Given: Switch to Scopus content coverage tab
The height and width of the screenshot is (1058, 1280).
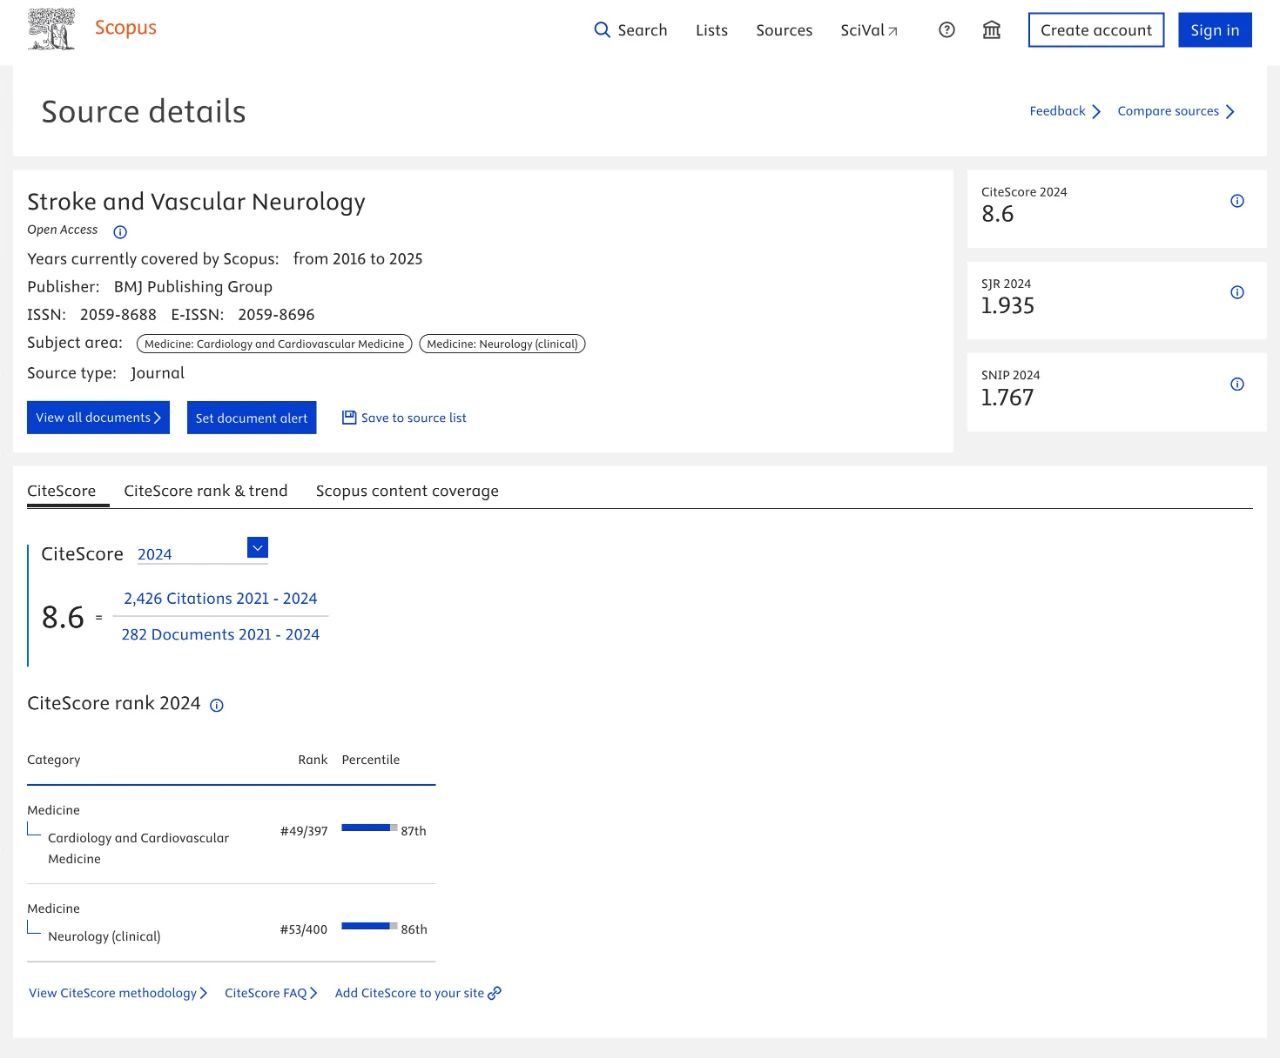Looking at the screenshot, I should point(407,491).
